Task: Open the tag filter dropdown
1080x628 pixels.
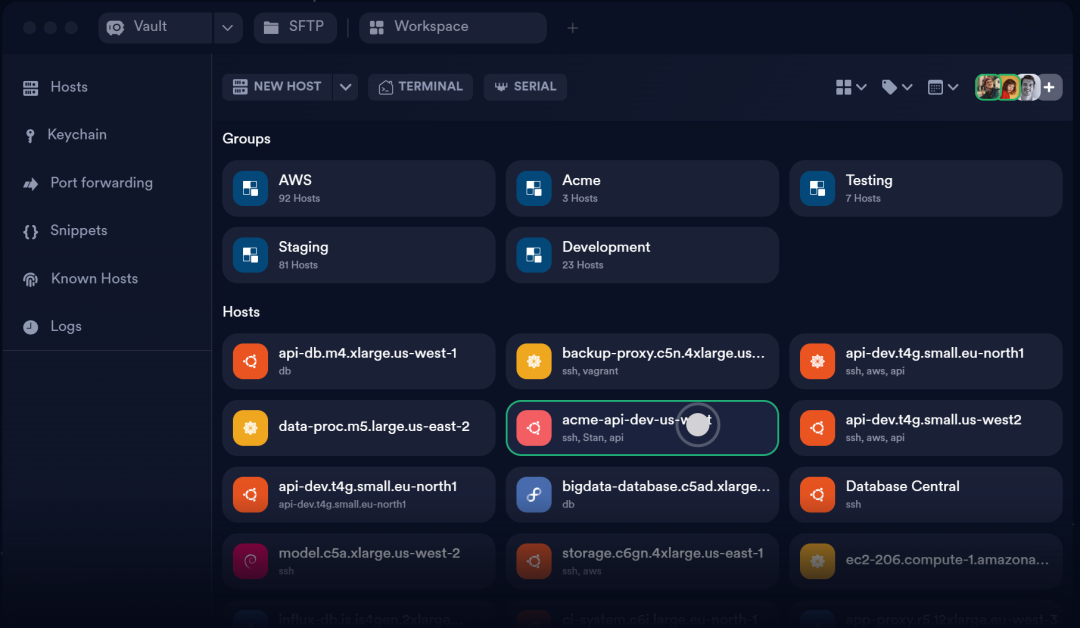Action: click(x=897, y=87)
